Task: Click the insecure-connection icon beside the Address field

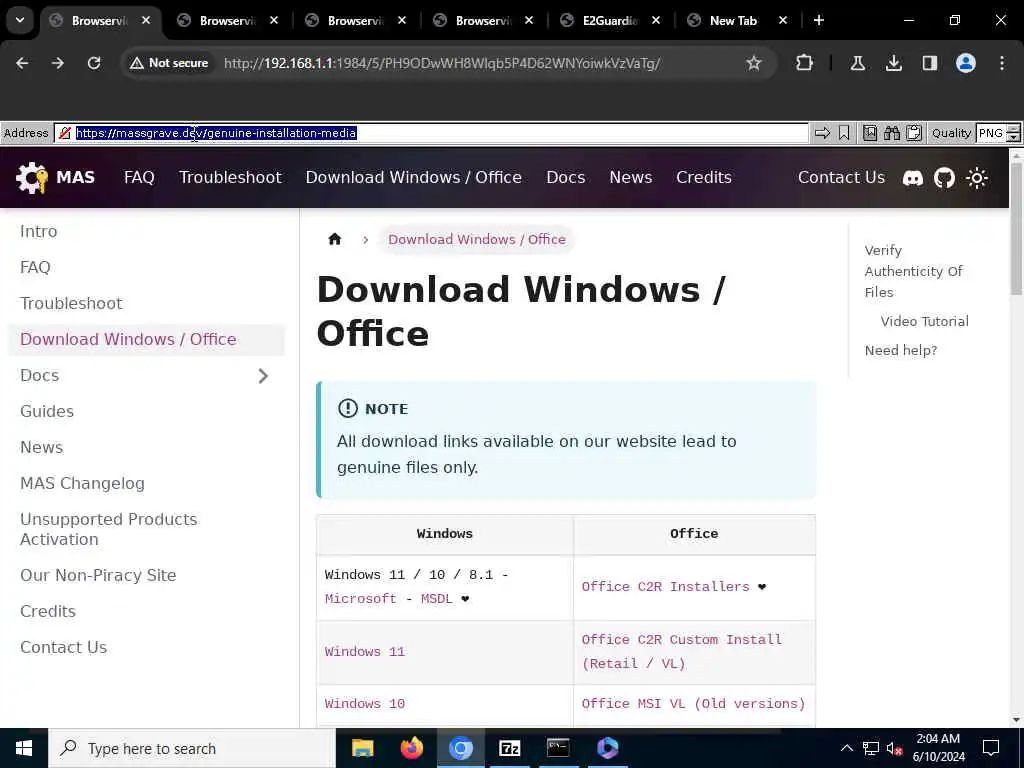Action: 65,133
